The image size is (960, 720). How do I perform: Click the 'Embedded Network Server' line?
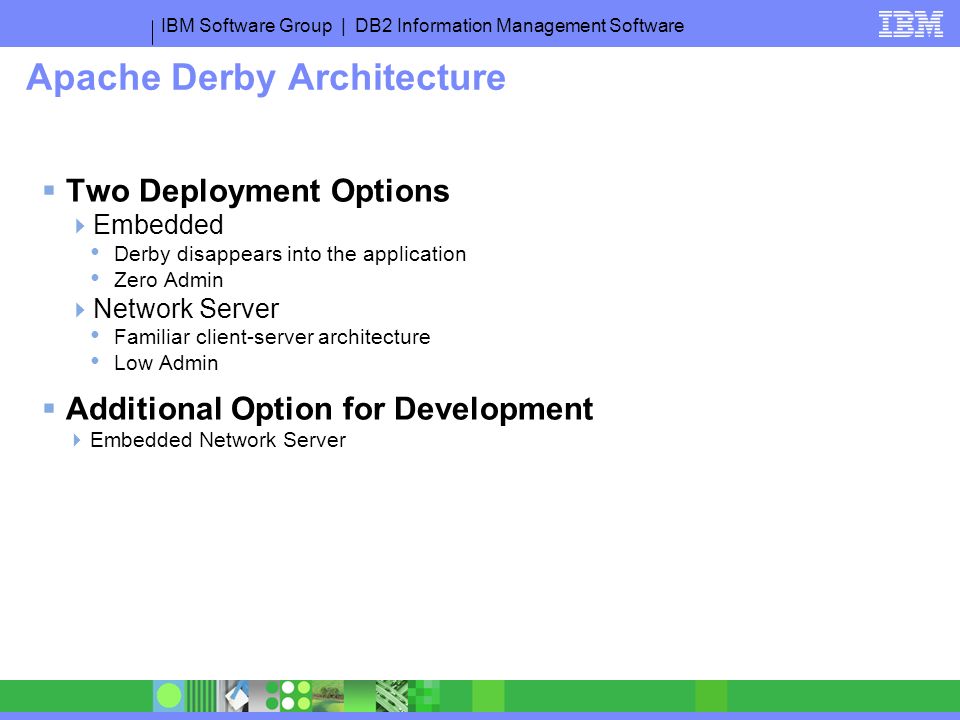218,440
